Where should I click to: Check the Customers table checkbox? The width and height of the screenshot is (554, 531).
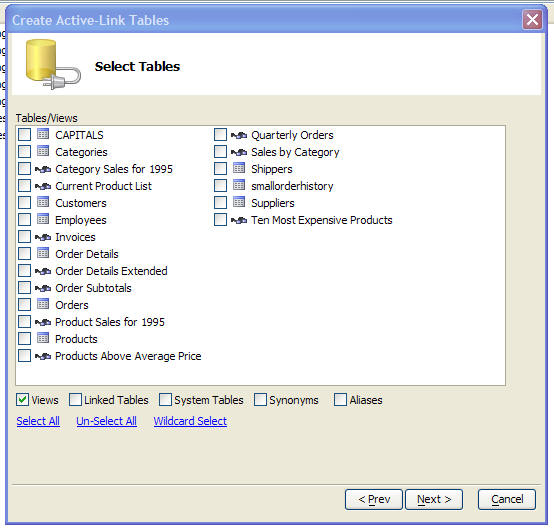[x=24, y=202]
